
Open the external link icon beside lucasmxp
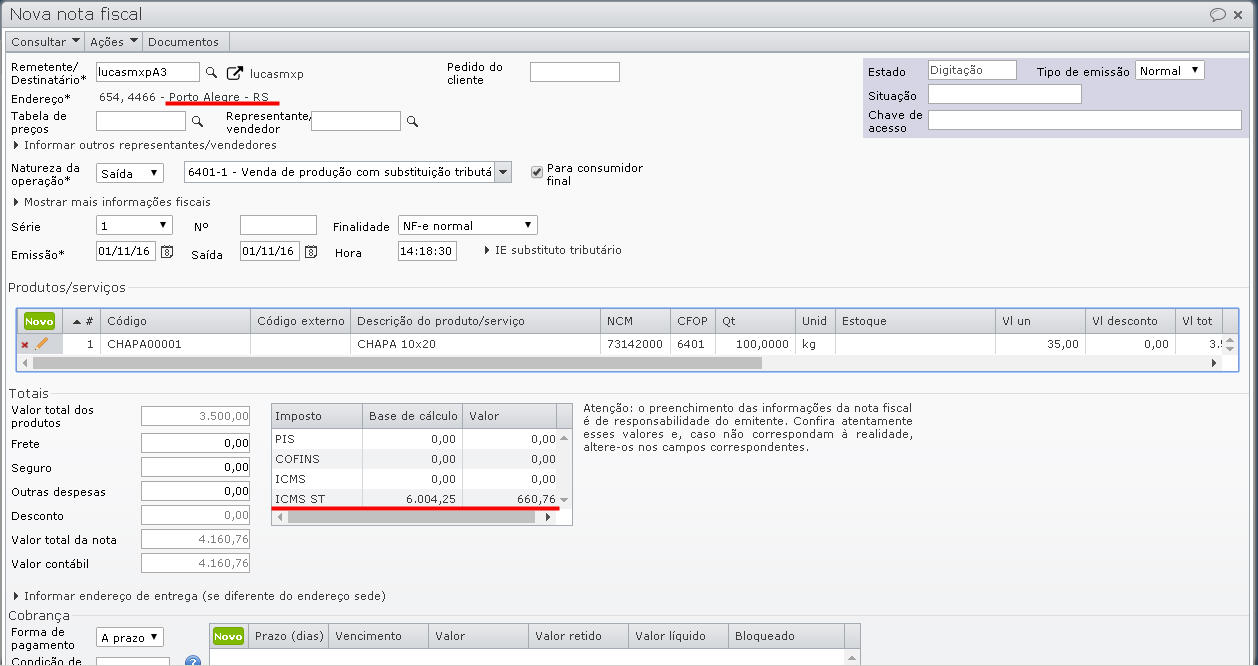click(x=235, y=73)
